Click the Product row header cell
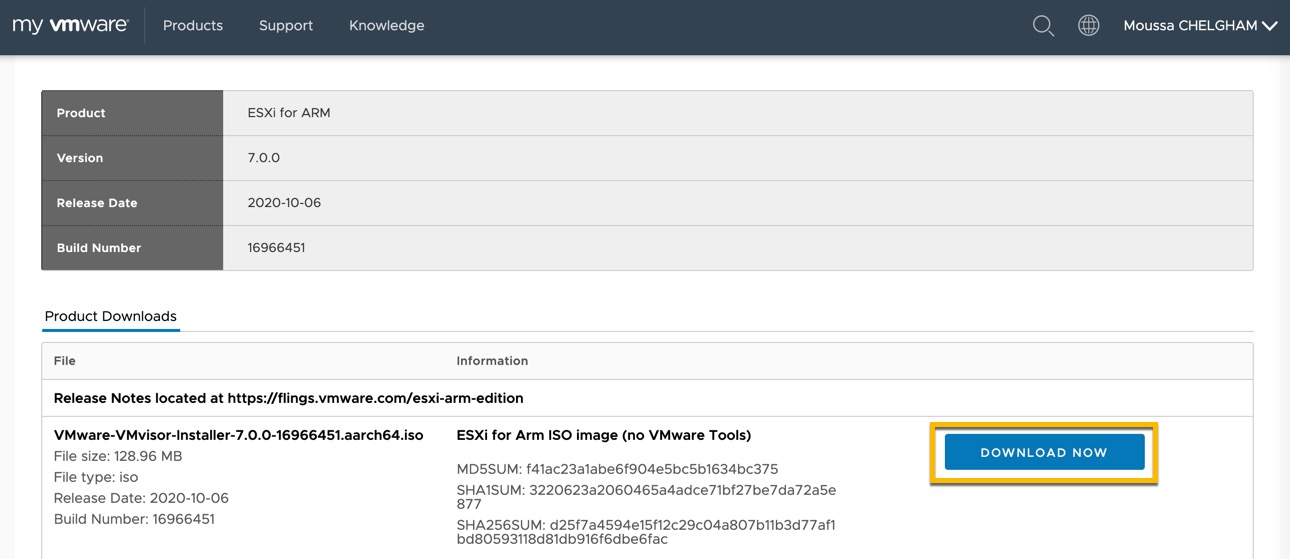Viewport: 1290px width, 559px height. 132,113
